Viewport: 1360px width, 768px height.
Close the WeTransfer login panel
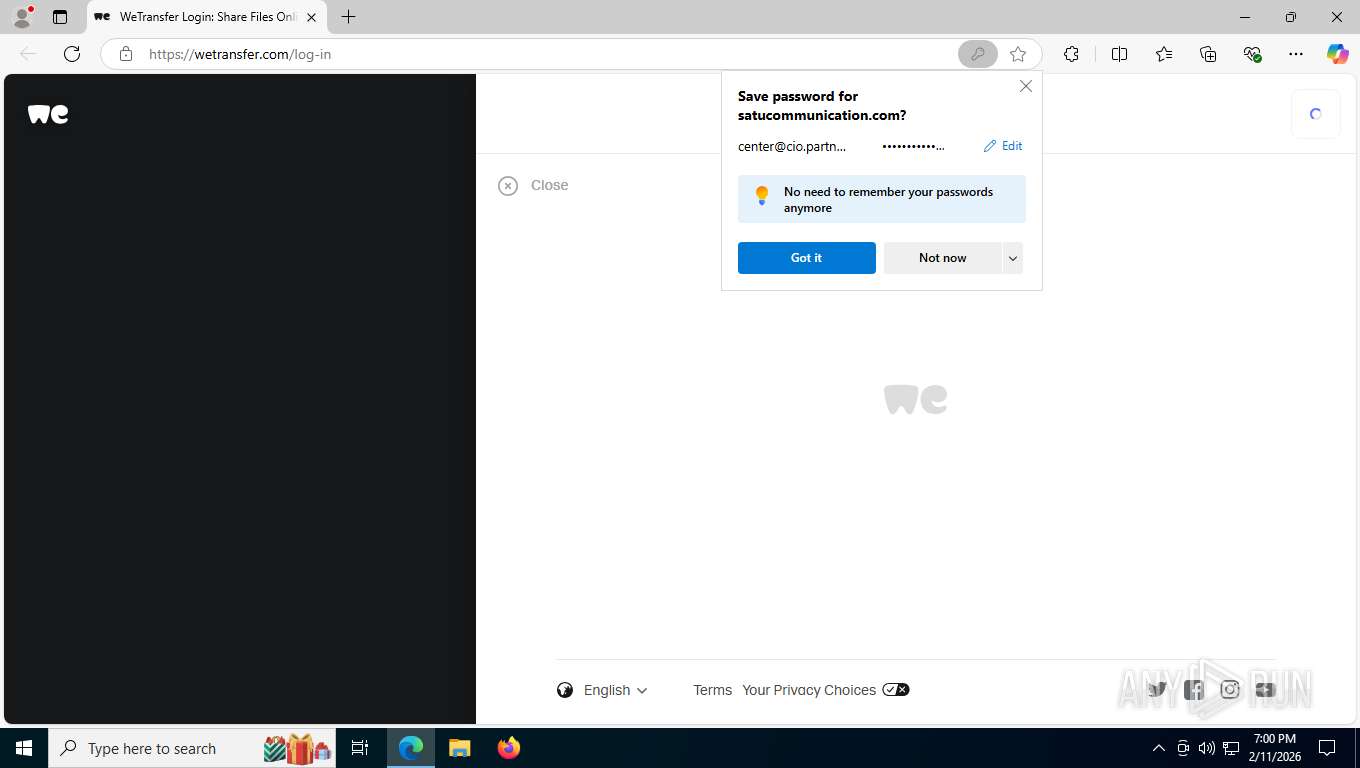tap(534, 185)
